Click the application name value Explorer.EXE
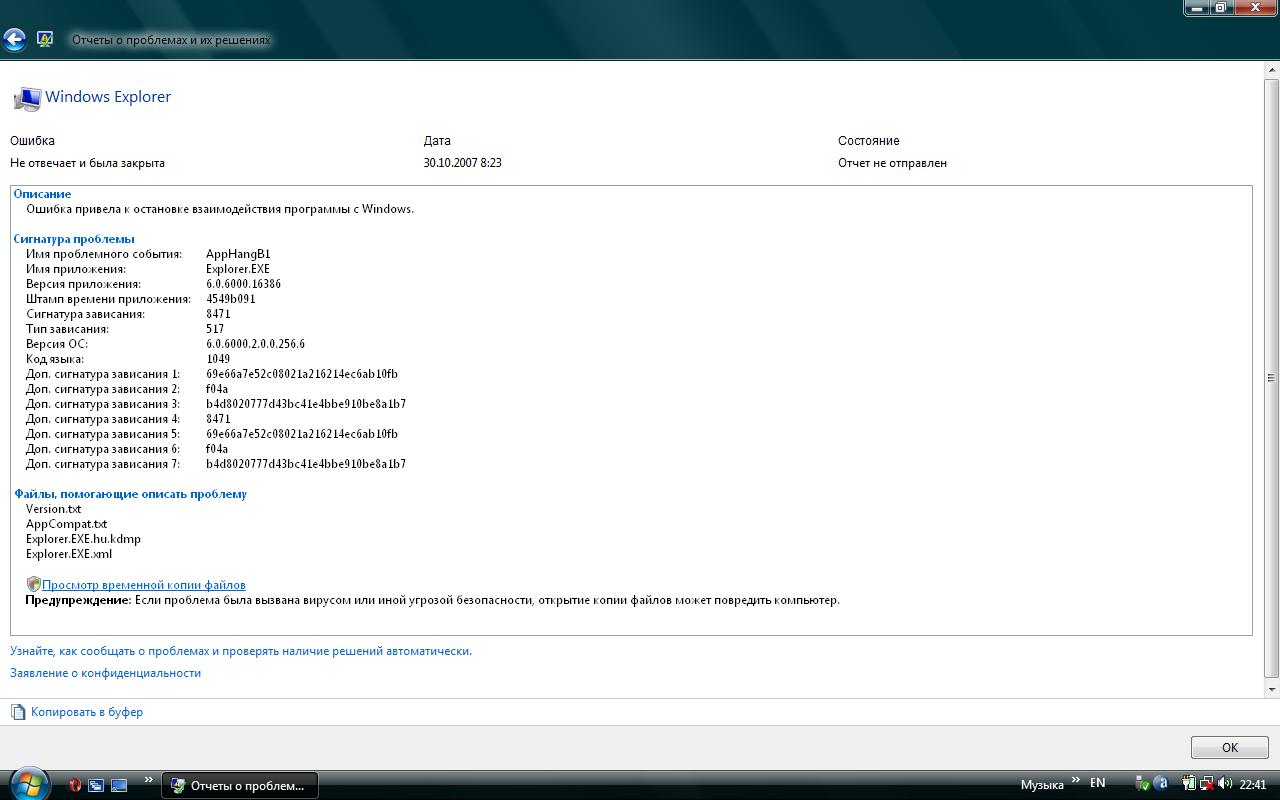 tap(238, 269)
